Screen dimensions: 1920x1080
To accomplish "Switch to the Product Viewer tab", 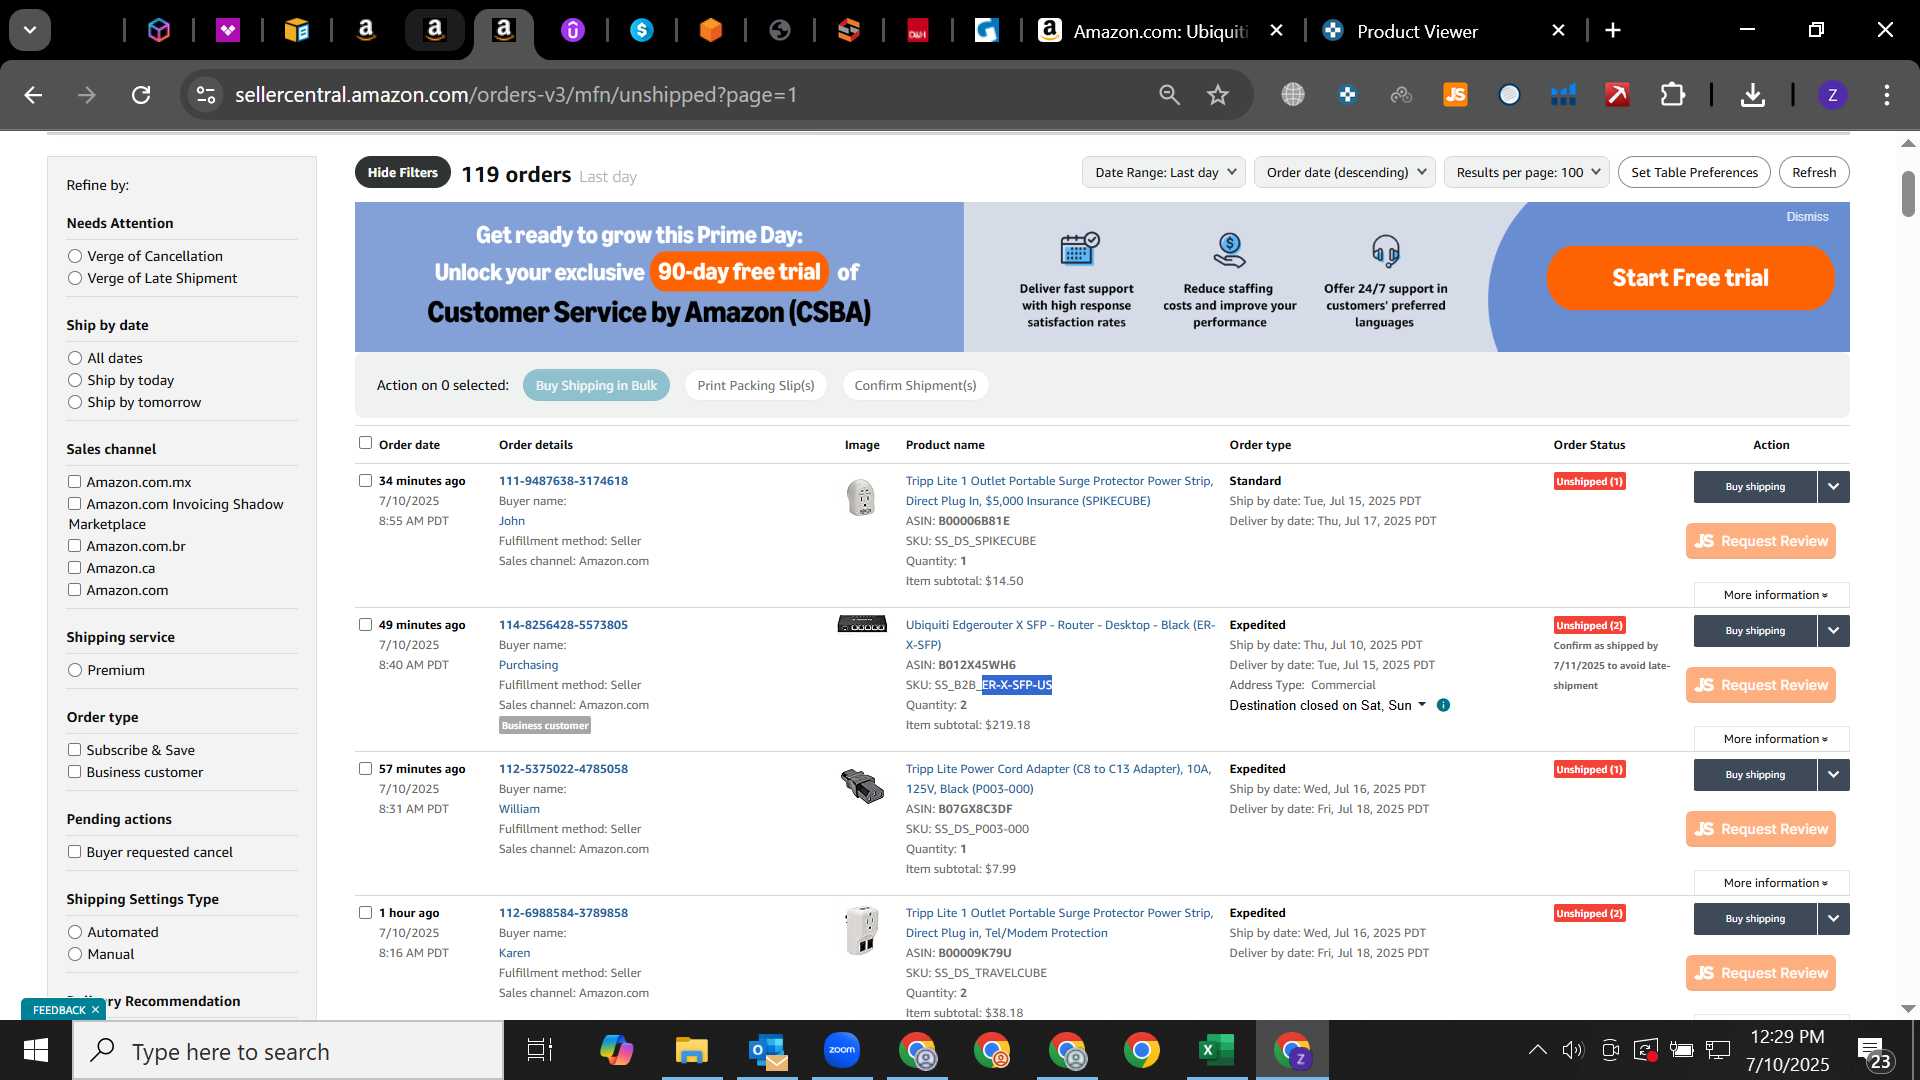I will coord(1416,31).
